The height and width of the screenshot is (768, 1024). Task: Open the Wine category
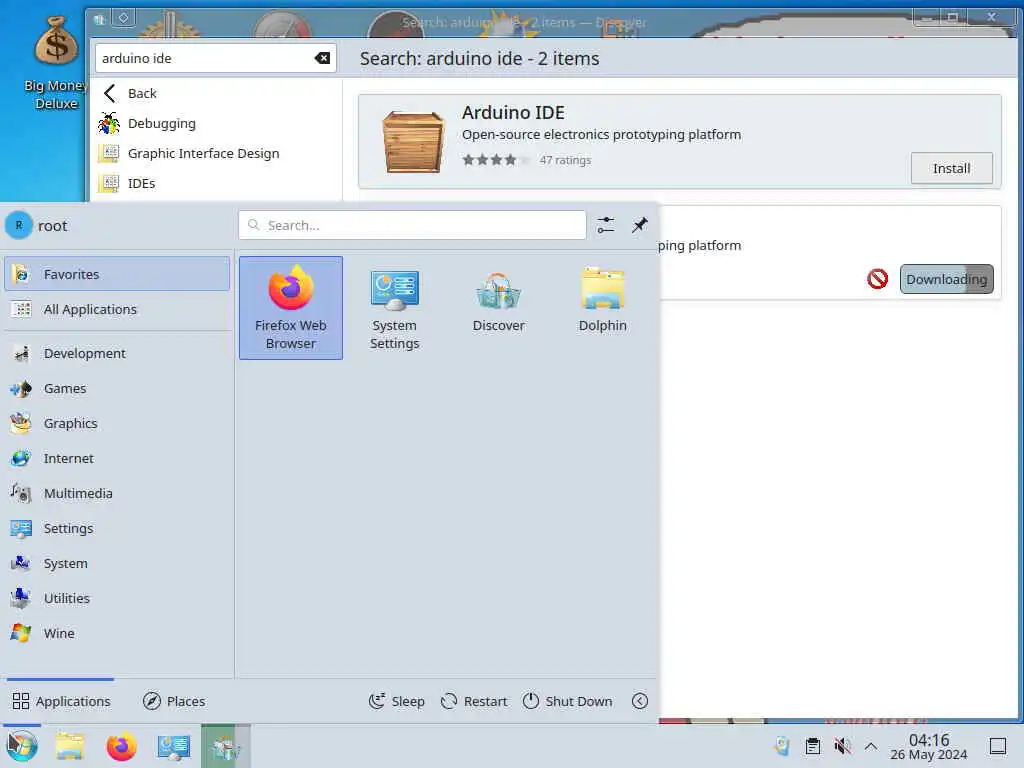[x=117, y=633]
